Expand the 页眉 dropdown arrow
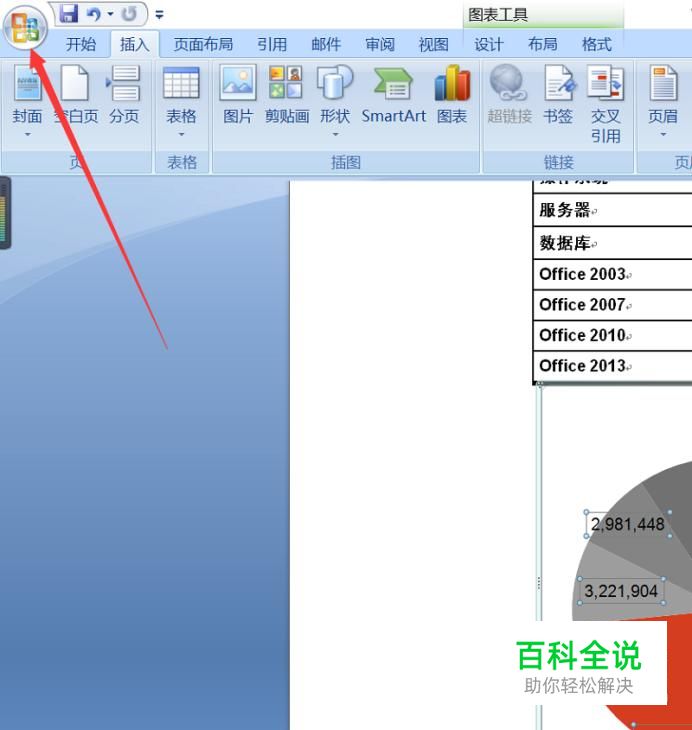This screenshot has width=692, height=730. tap(663, 135)
